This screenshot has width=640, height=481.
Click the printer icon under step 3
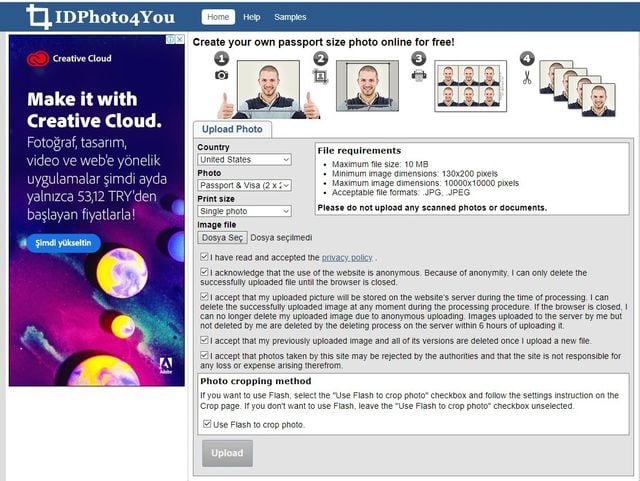click(419, 75)
